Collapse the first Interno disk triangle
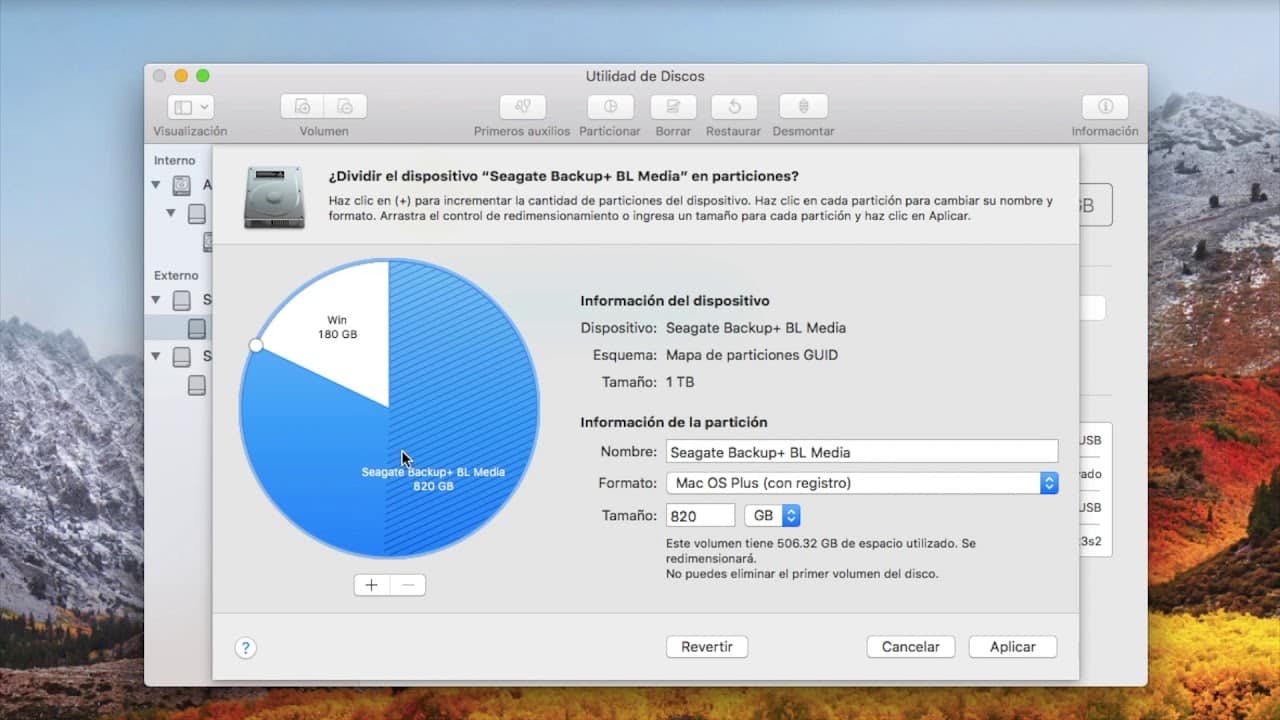Screen dimensions: 1280x720 (x=156, y=185)
